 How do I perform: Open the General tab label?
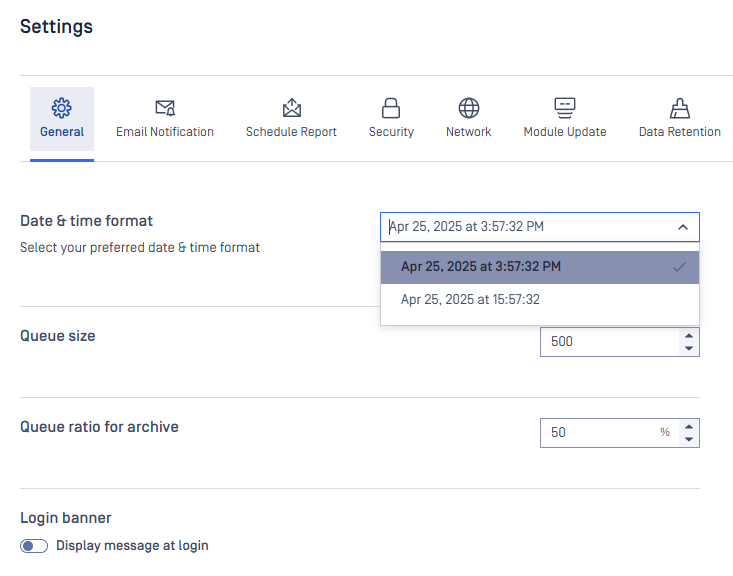(62, 132)
